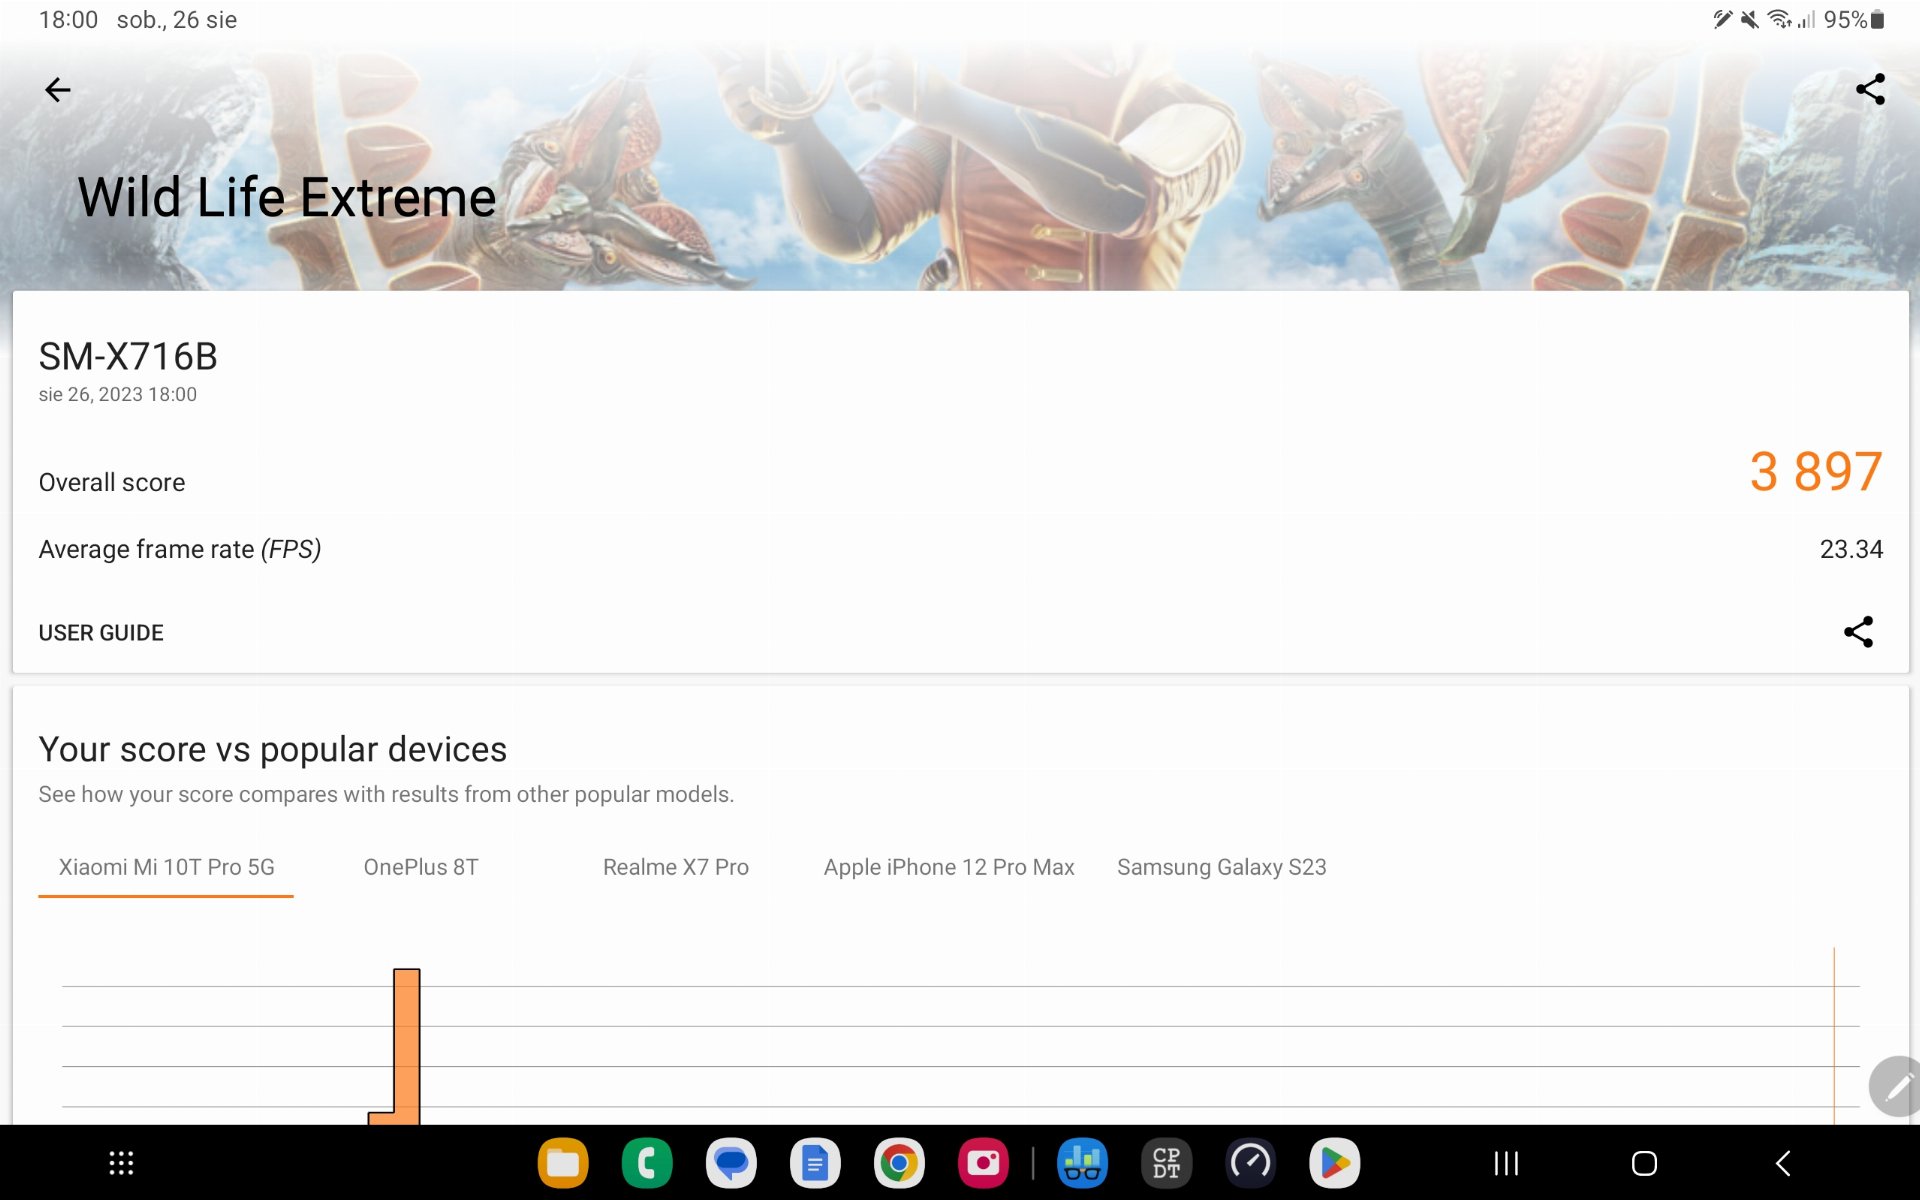The height and width of the screenshot is (1200, 1920).
Task: Tap the battery 95% status indicator
Action: point(1853,19)
